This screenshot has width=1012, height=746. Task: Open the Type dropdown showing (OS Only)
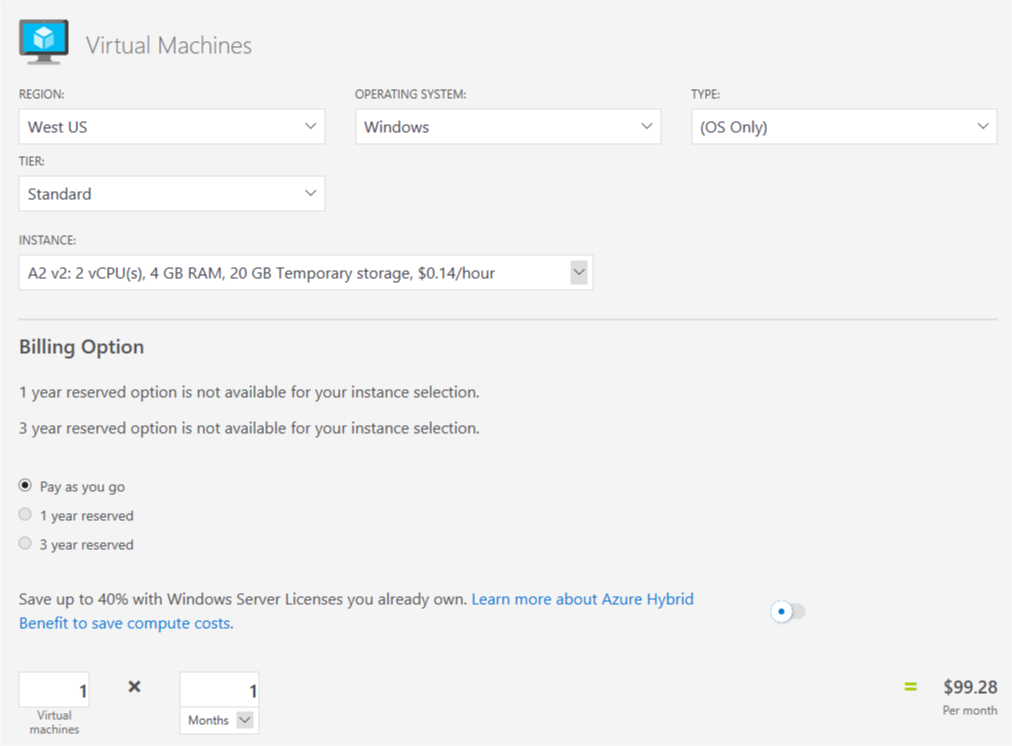click(x=844, y=126)
